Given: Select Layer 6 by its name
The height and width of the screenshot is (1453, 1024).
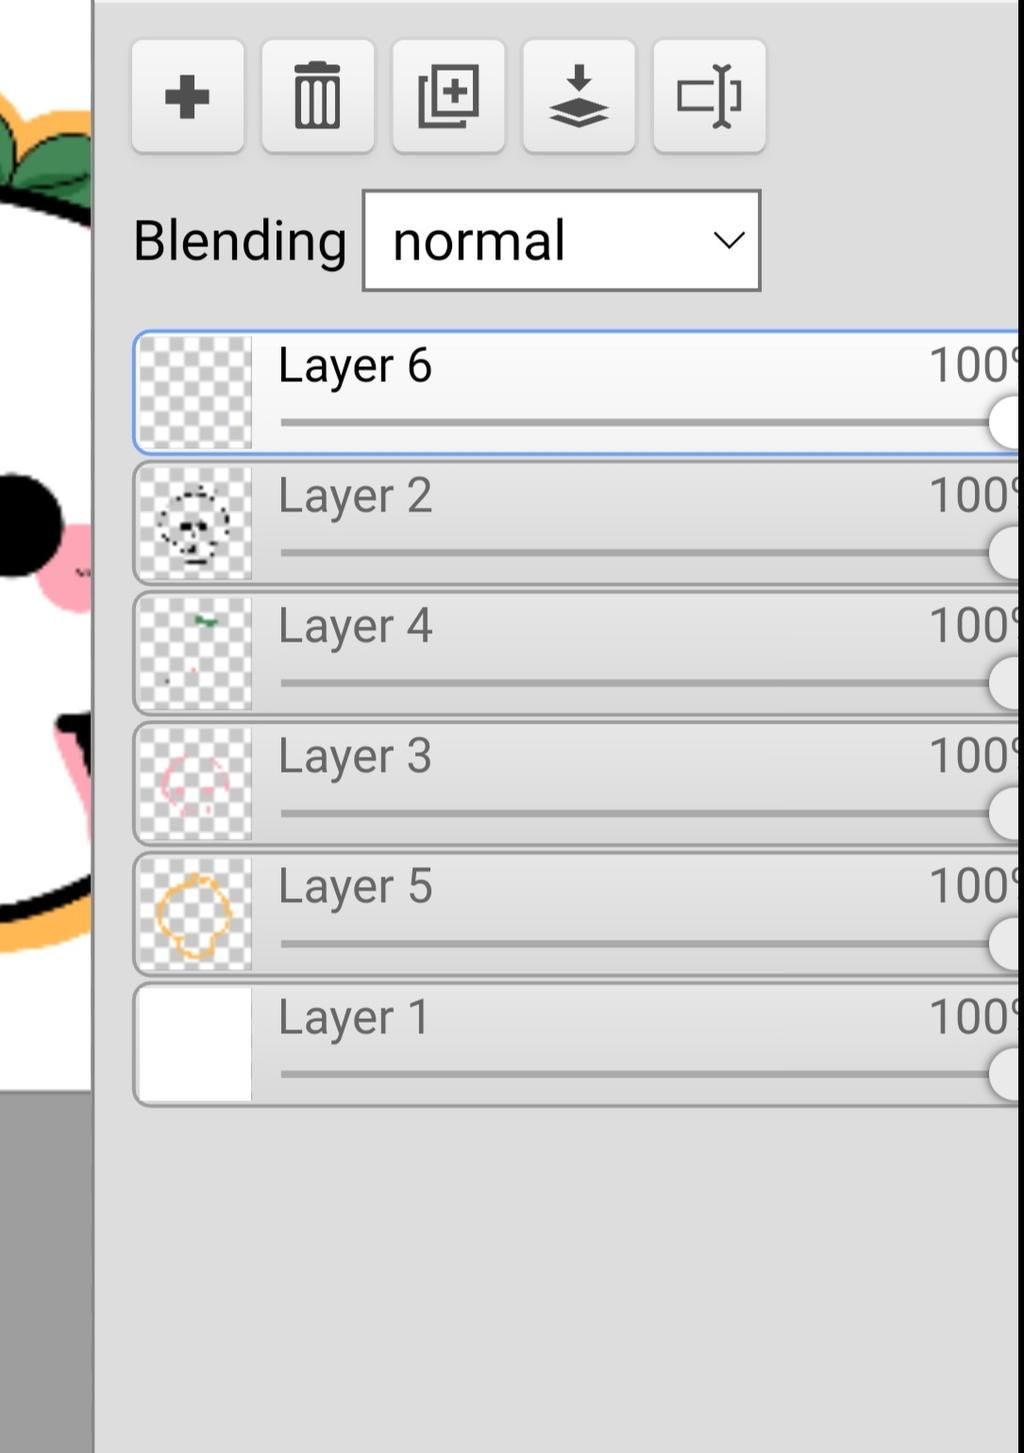Looking at the screenshot, I should coord(355,365).
